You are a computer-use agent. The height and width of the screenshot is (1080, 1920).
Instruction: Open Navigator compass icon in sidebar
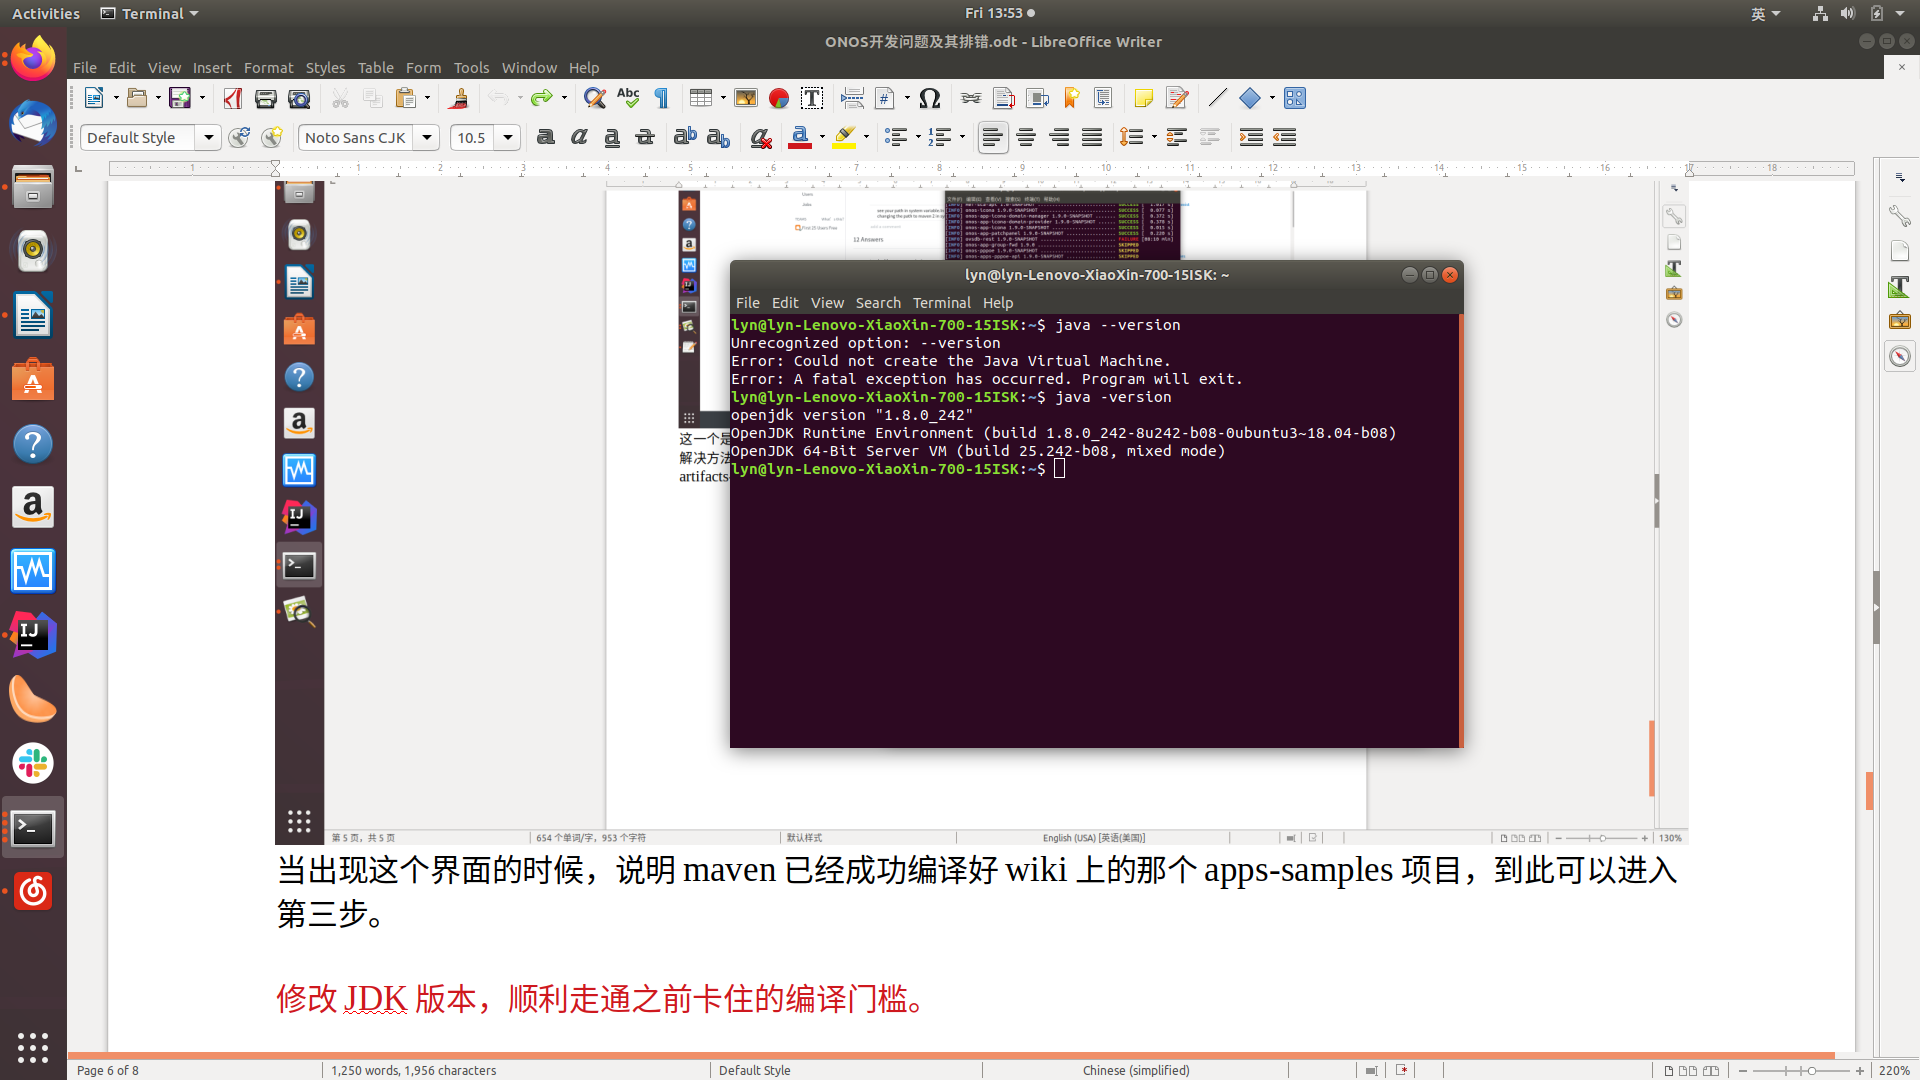coord(1900,357)
